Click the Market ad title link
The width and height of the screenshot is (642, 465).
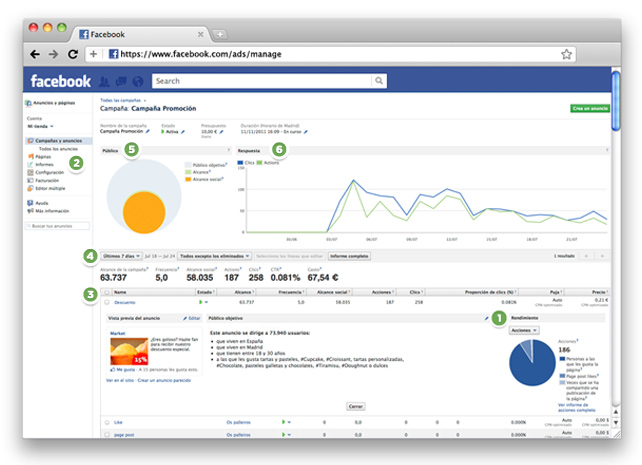coord(118,333)
